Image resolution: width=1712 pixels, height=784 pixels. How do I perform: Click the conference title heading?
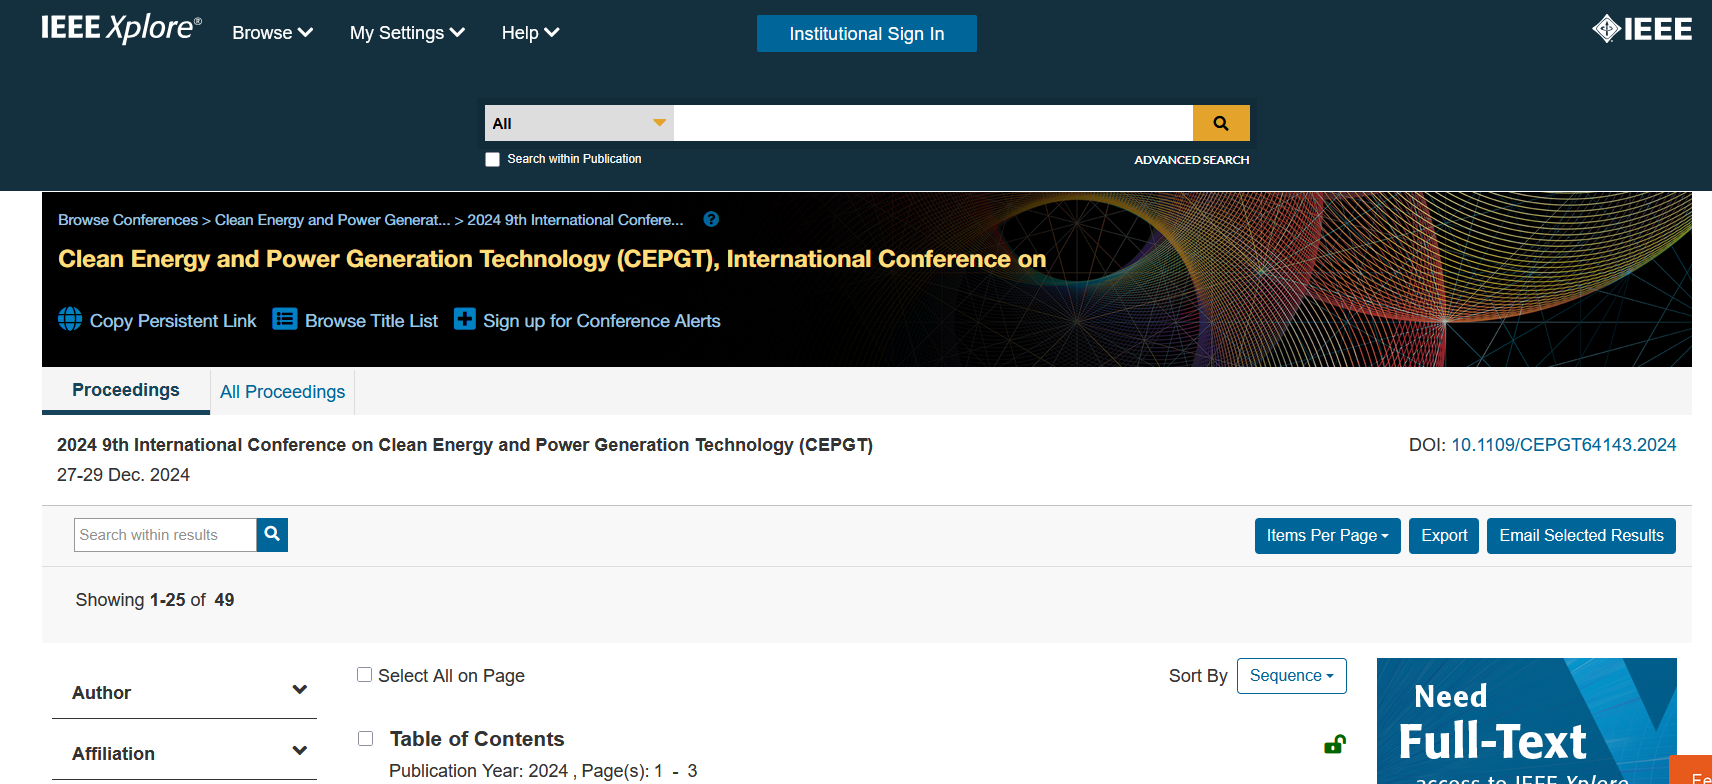[552, 259]
